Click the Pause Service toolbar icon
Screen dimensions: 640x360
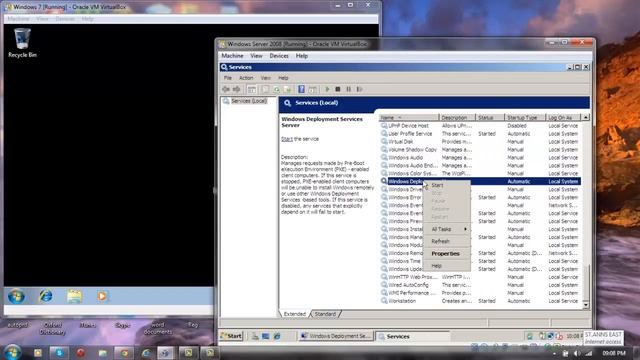(348, 89)
